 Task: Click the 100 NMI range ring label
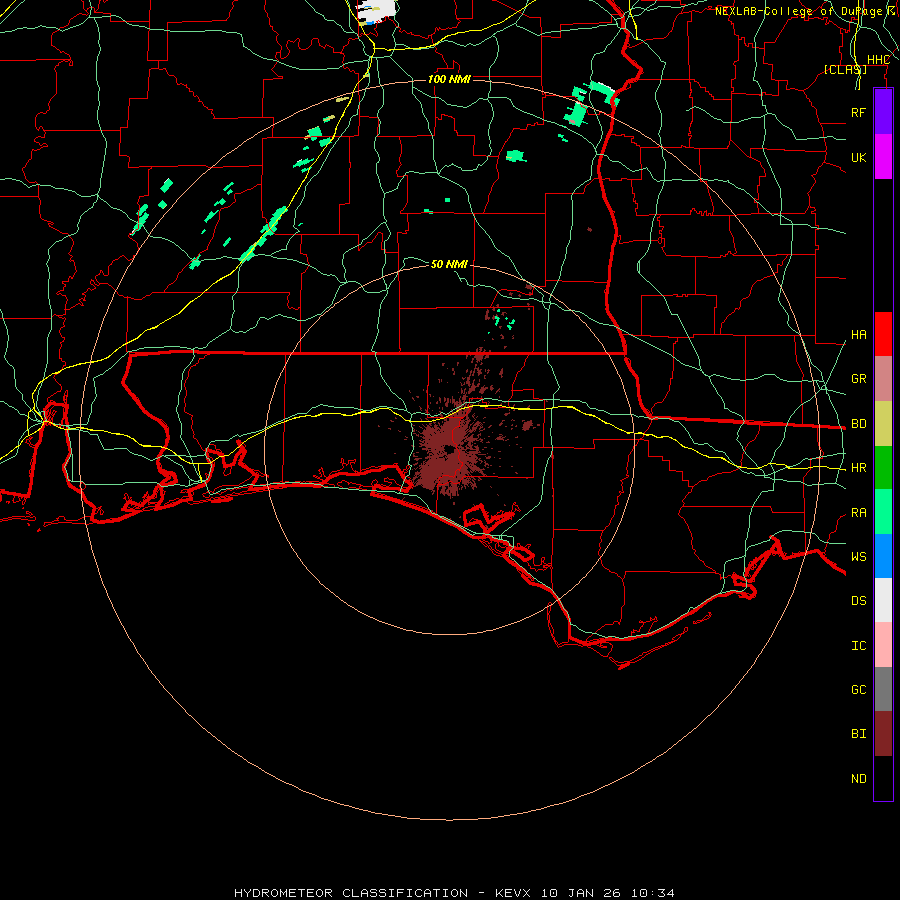click(x=449, y=79)
